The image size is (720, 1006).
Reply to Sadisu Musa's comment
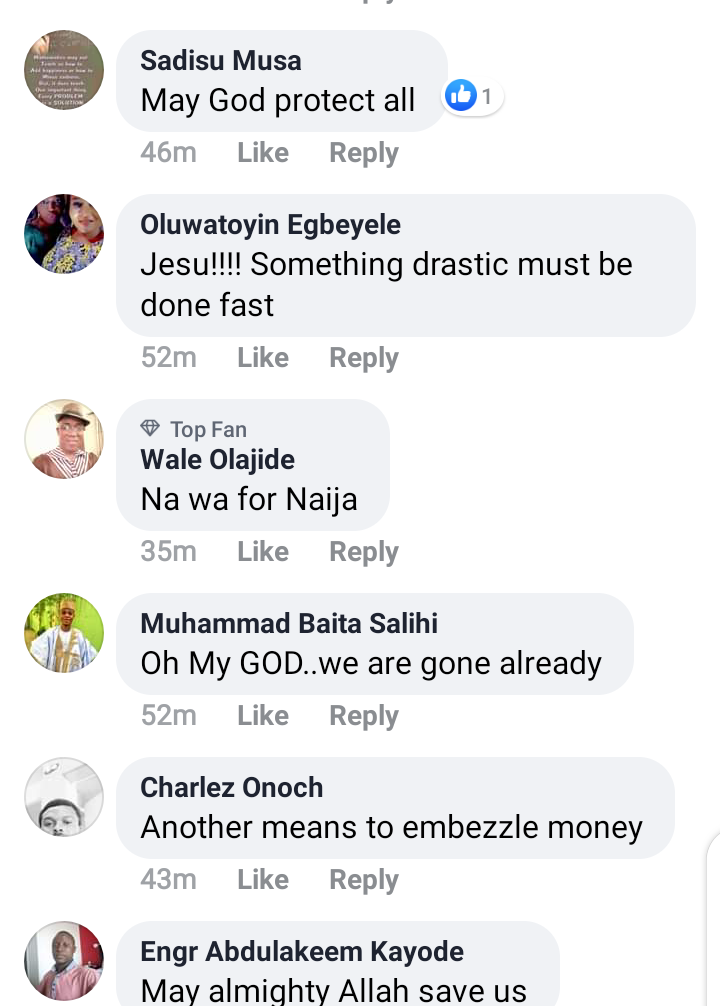(364, 153)
